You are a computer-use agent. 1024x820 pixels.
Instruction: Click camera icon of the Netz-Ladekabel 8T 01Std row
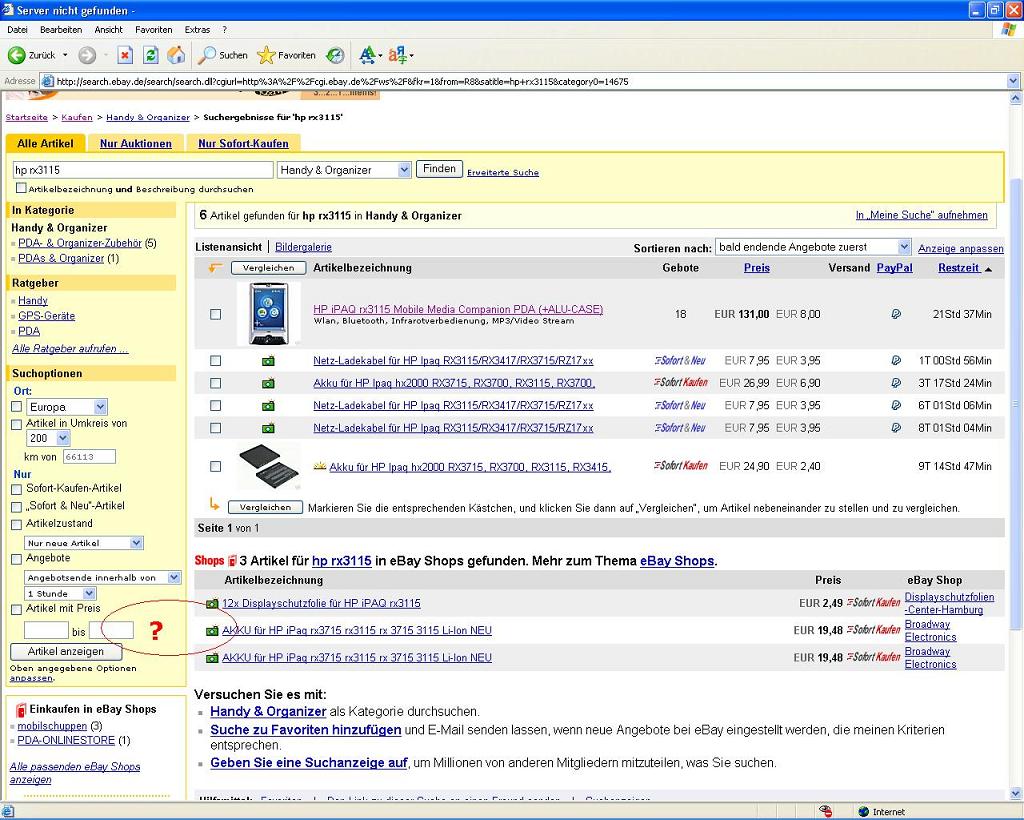[x=268, y=428]
